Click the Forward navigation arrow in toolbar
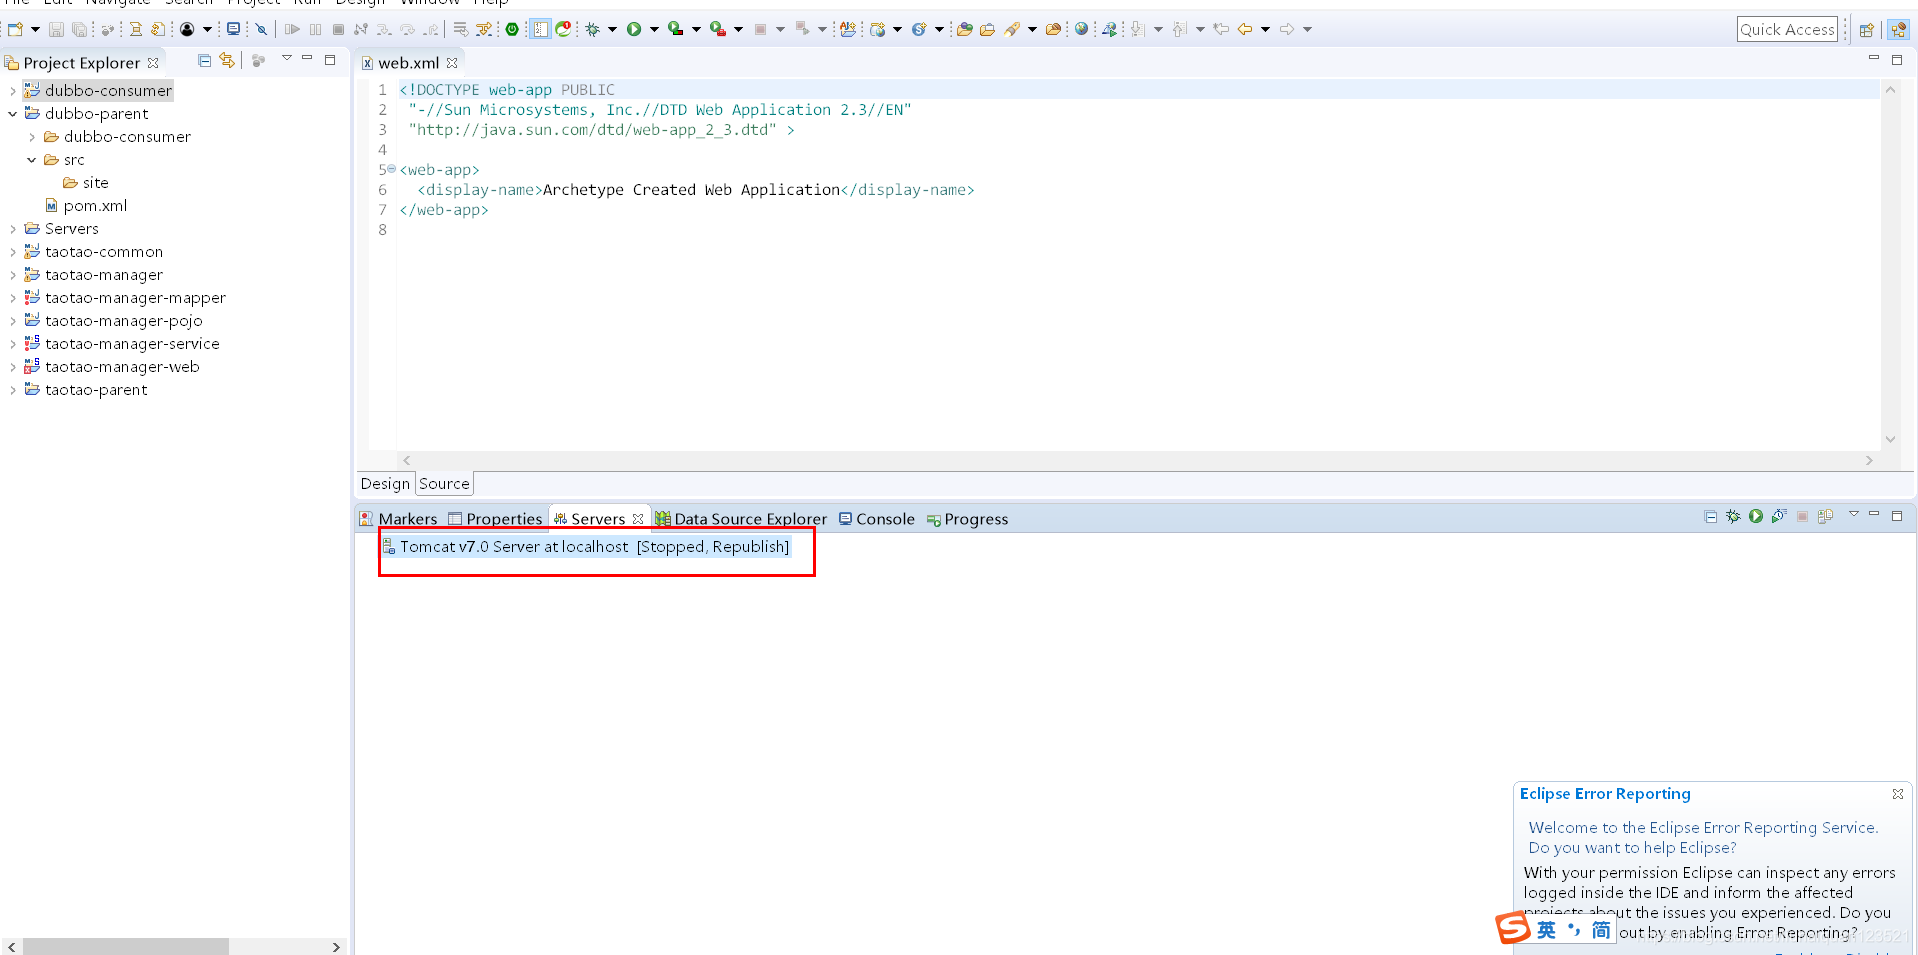Viewport: 1918px width, 955px height. [x=1287, y=29]
